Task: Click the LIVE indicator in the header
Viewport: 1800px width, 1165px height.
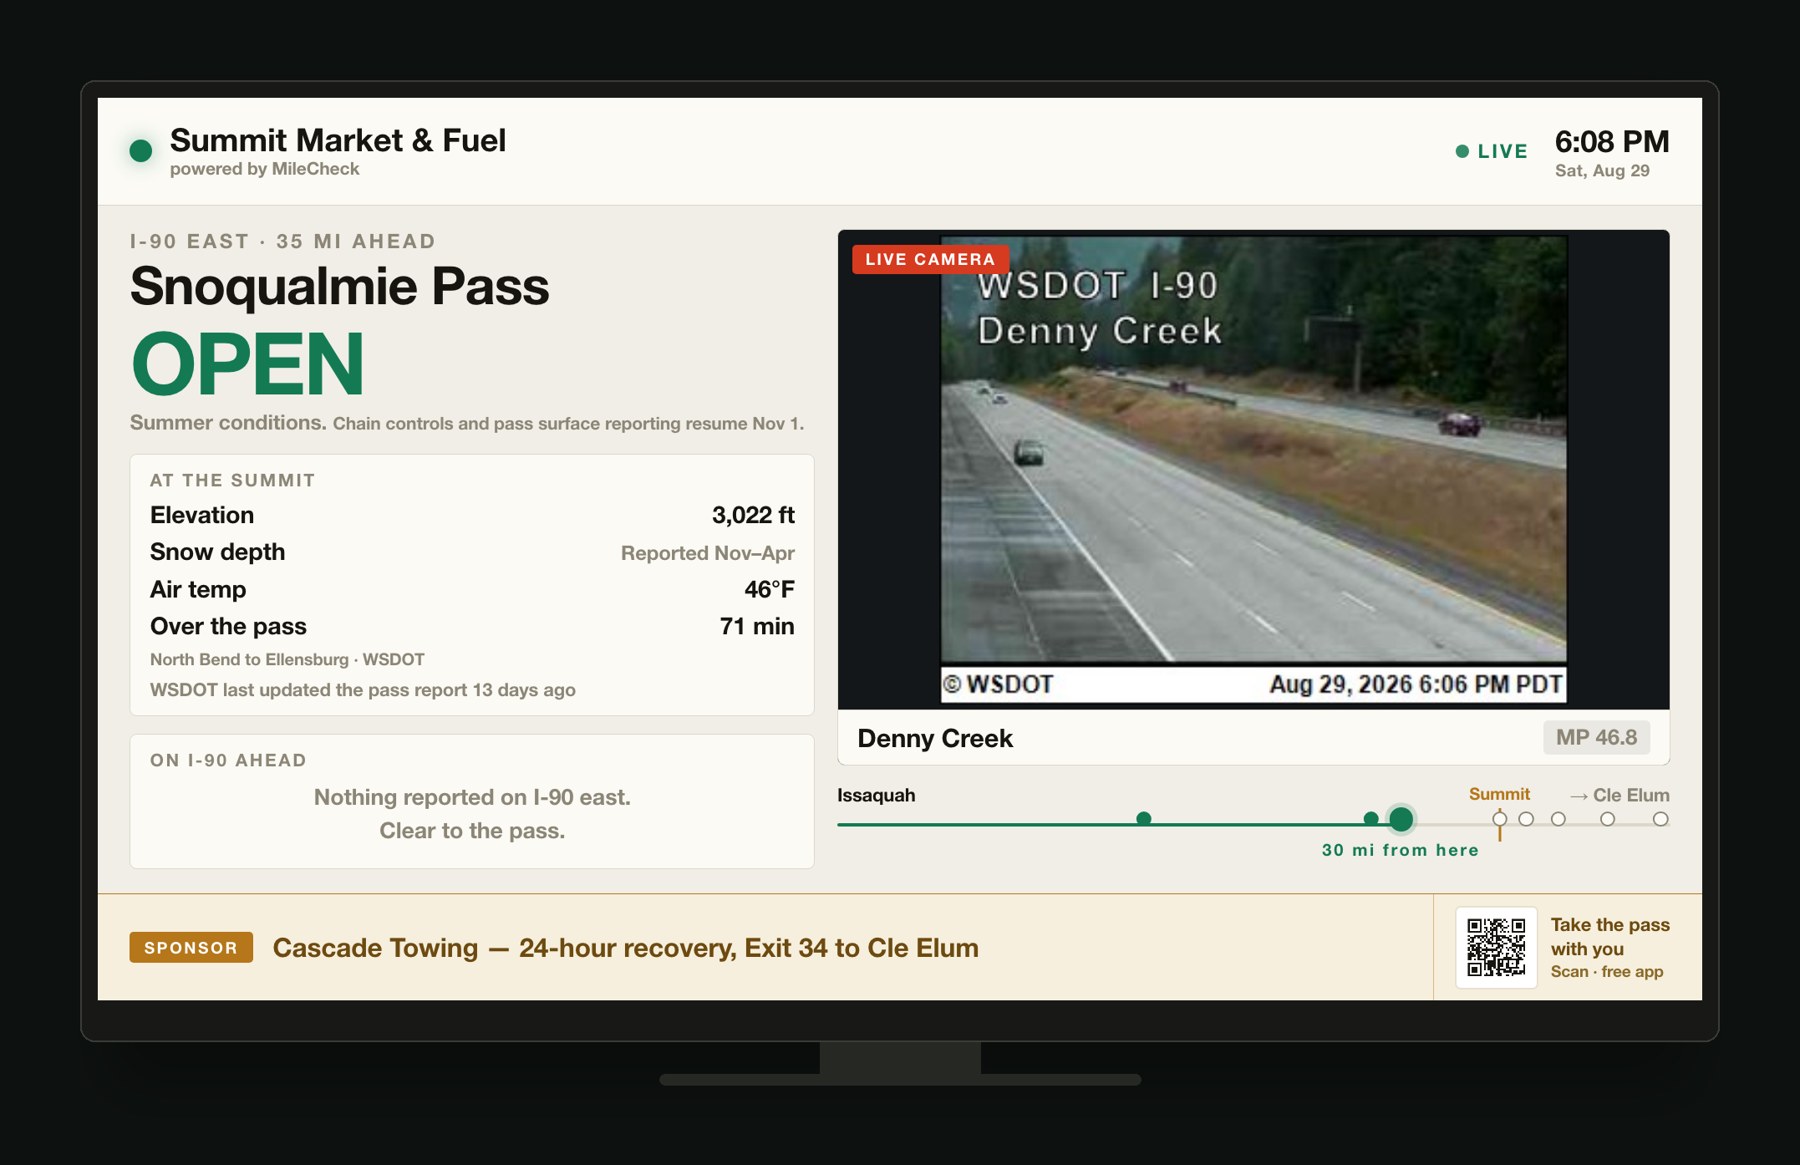Action: click(1491, 151)
